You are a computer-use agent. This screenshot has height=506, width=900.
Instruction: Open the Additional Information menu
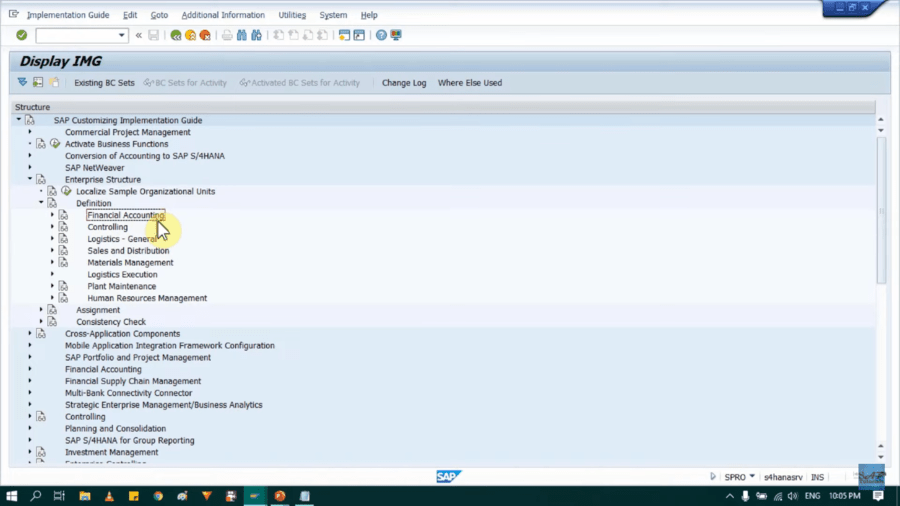click(223, 15)
